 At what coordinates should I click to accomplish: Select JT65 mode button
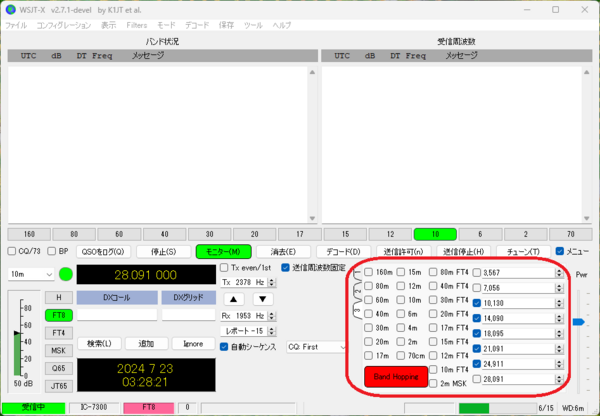click(x=59, y=386)
